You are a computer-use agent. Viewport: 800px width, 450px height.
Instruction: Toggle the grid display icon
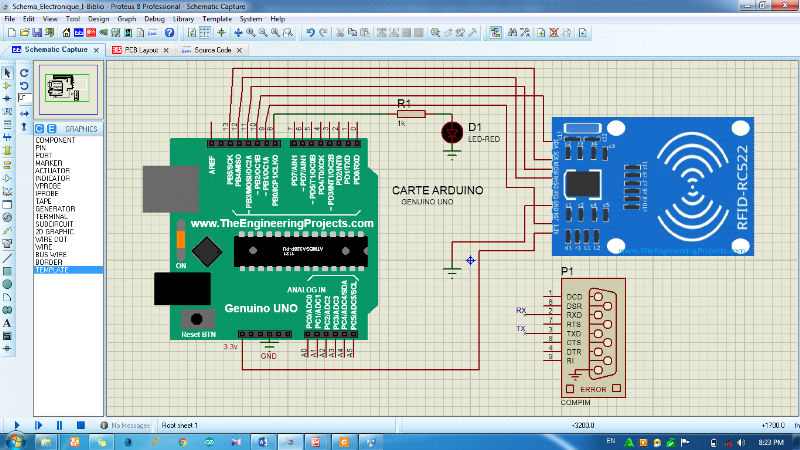coord(207,32)
